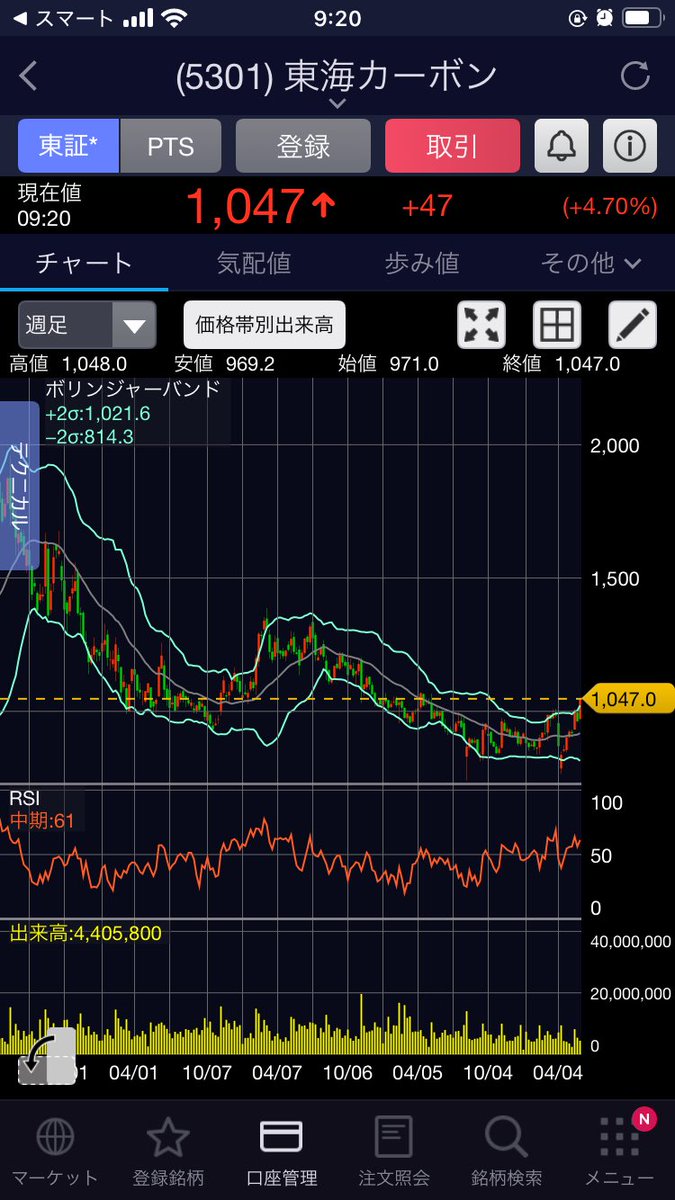Screen dimensions: 675x1200
Task: Expand the stock title chevron below 東海カーボン
Action: pyautogui.click(x=337, y=103)
